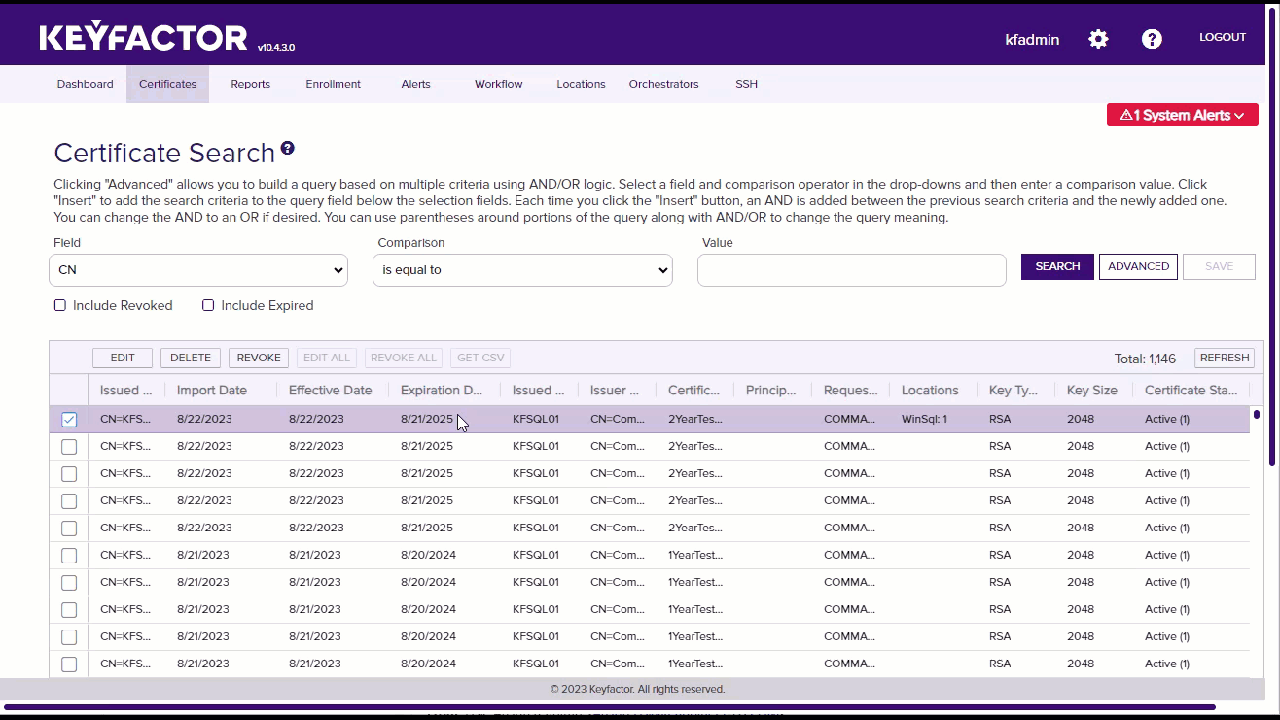Click the horizontal scrollbar at page bottom
The width and height of the screenshot is (1280, 720).
point(610,707)
